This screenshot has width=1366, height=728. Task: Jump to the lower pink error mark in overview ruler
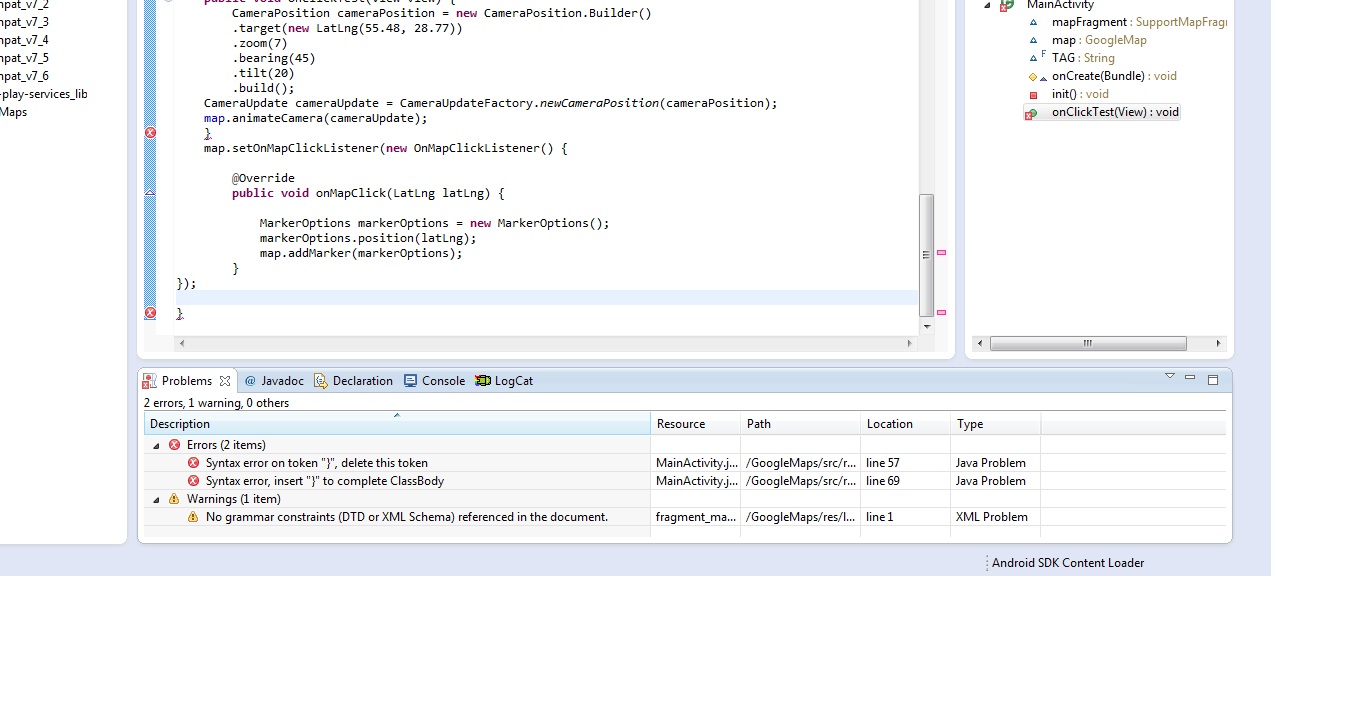941,312
